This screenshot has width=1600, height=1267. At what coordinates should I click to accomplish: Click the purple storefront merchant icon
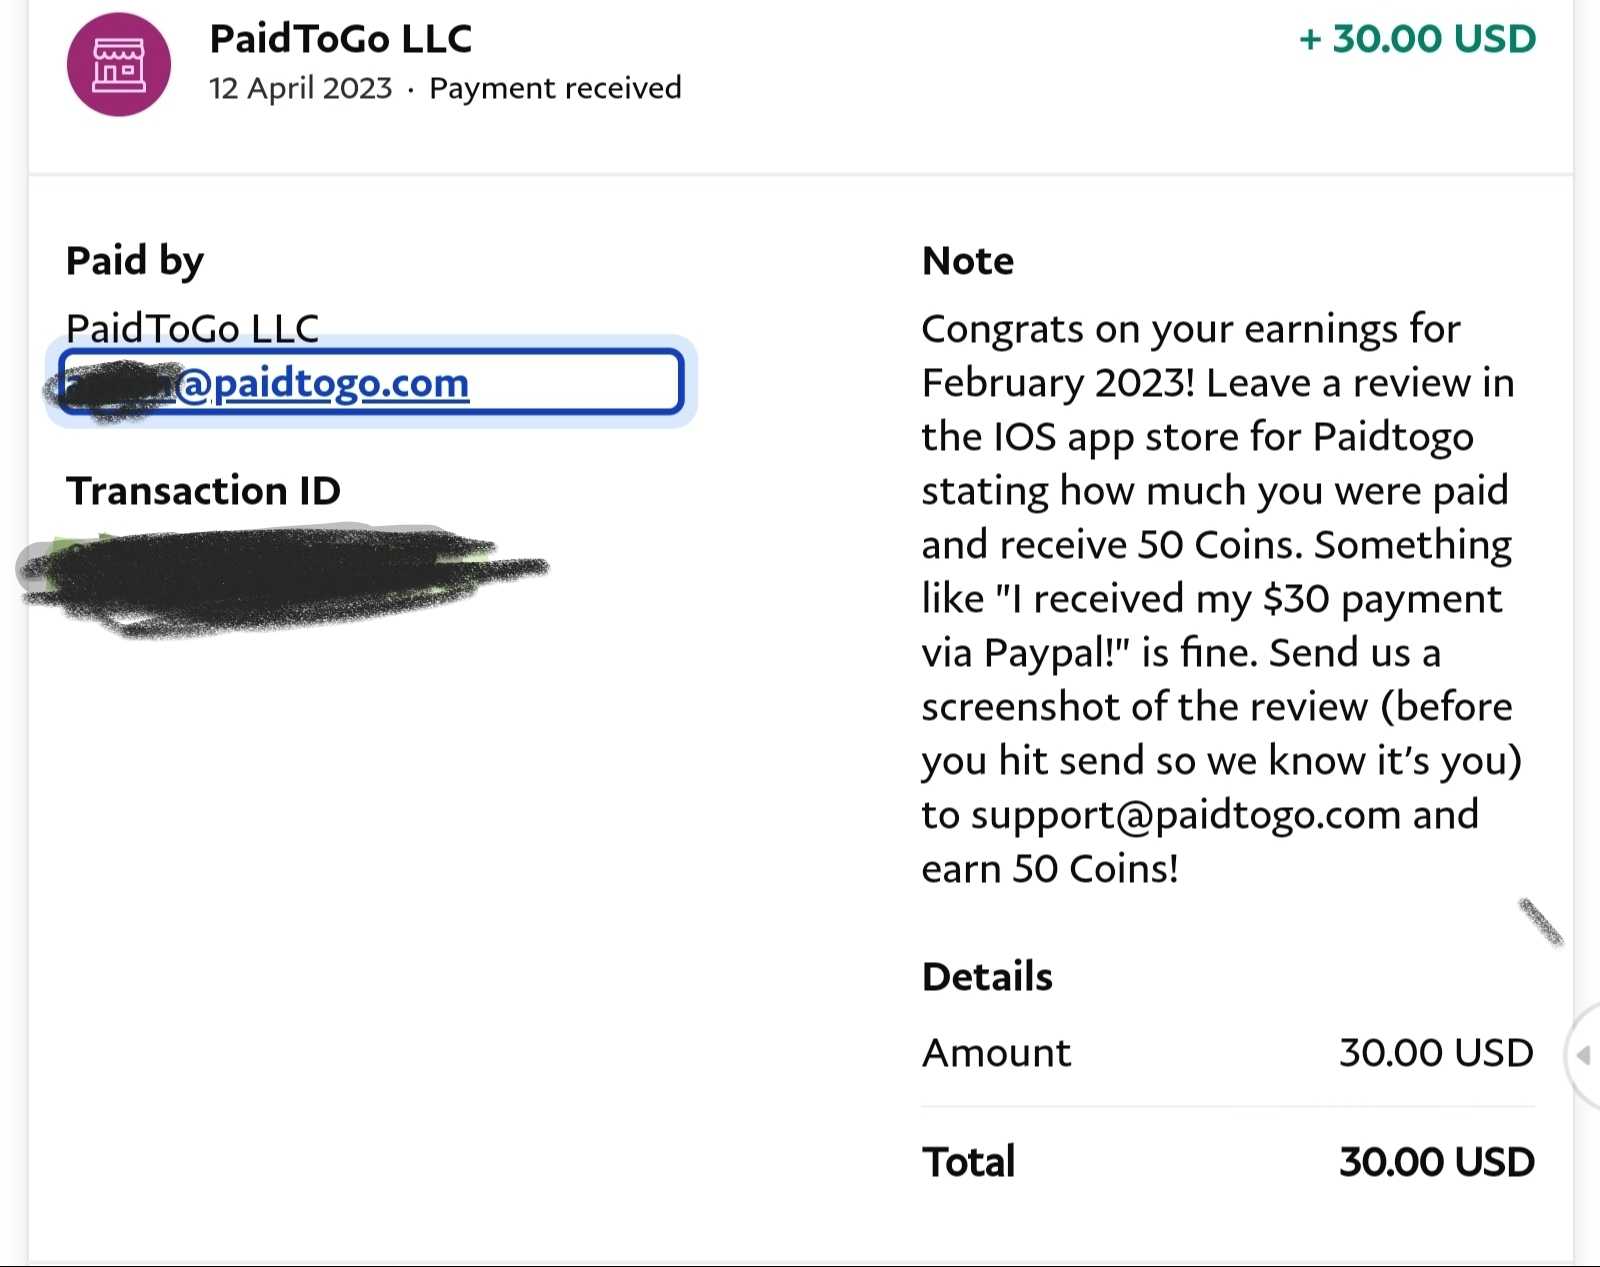[x=119, y=65]
